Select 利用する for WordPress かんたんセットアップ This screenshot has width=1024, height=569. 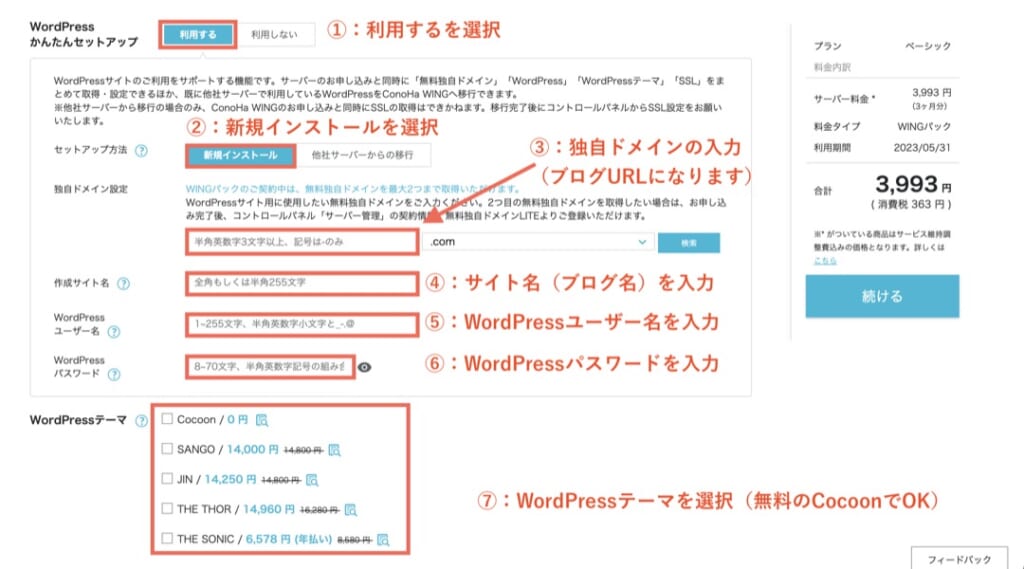click(198, 35)
